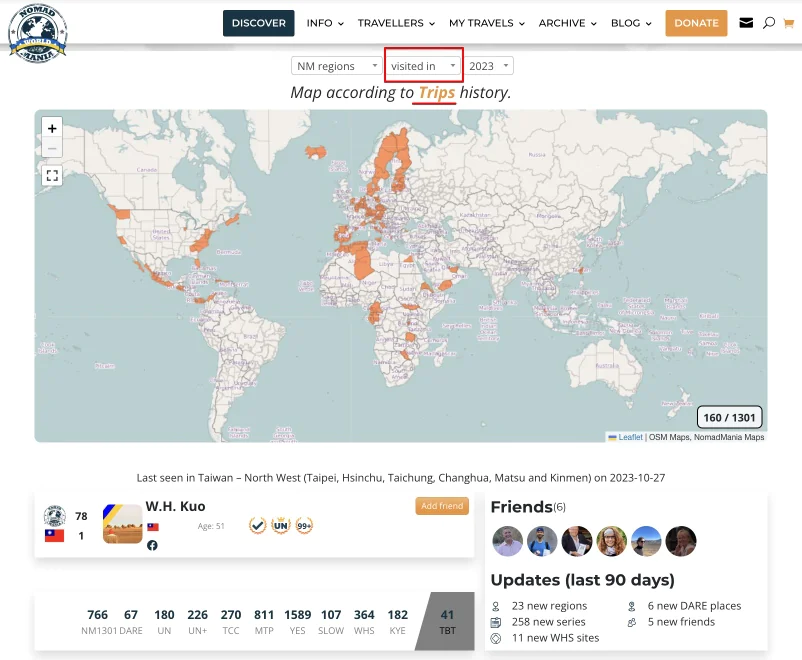Open the My Travels menu
This screenshot has height=660, width=802.
(x=486, y=23)
